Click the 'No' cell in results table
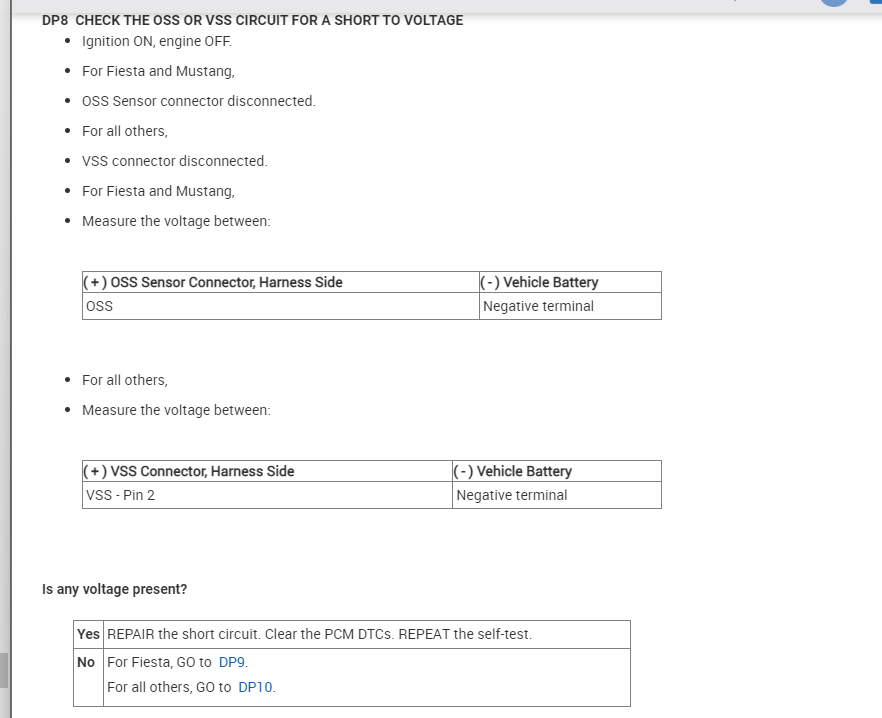The height and width of the screenshot is (718, 882). pyautogui.click(x=87, y=662)
